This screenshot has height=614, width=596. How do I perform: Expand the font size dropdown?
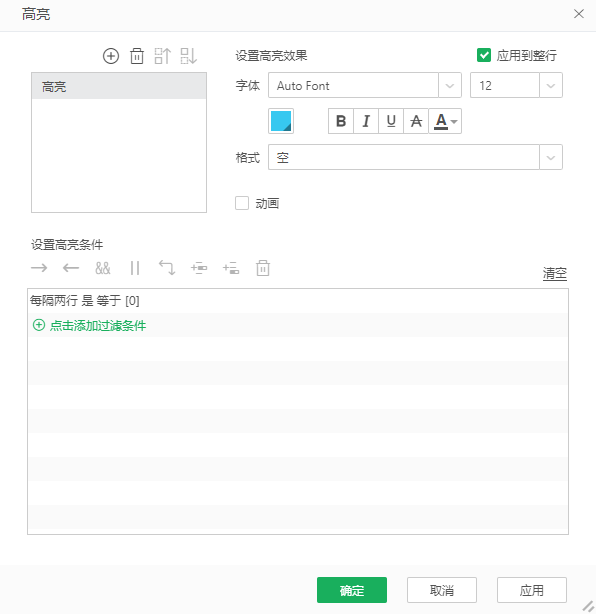[x=551, y=85]
